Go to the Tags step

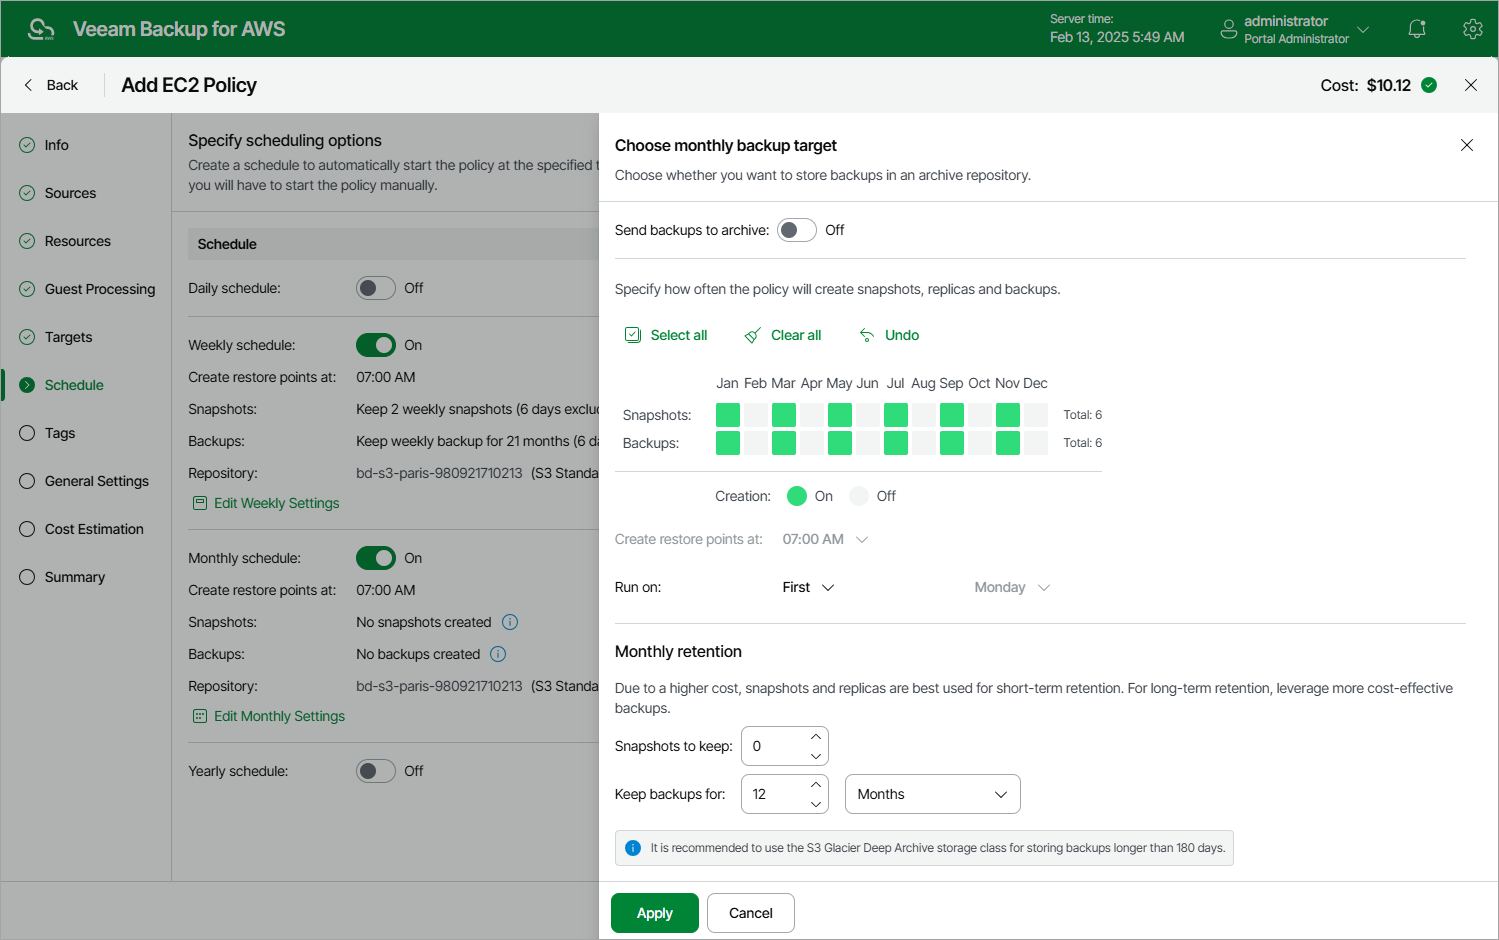point(60,433)
